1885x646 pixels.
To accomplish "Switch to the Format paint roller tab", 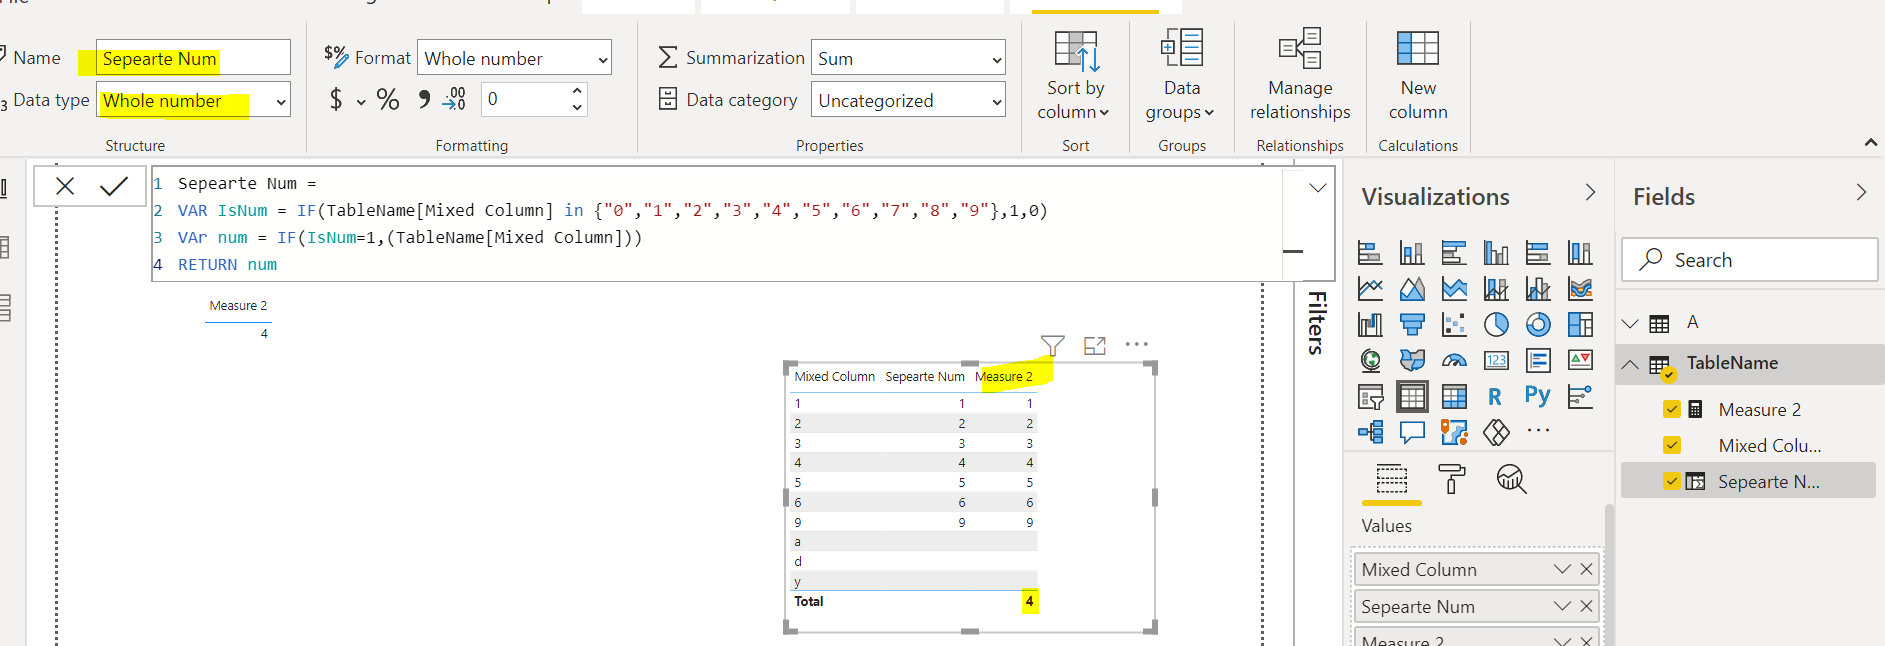I will pos(1451,480).
